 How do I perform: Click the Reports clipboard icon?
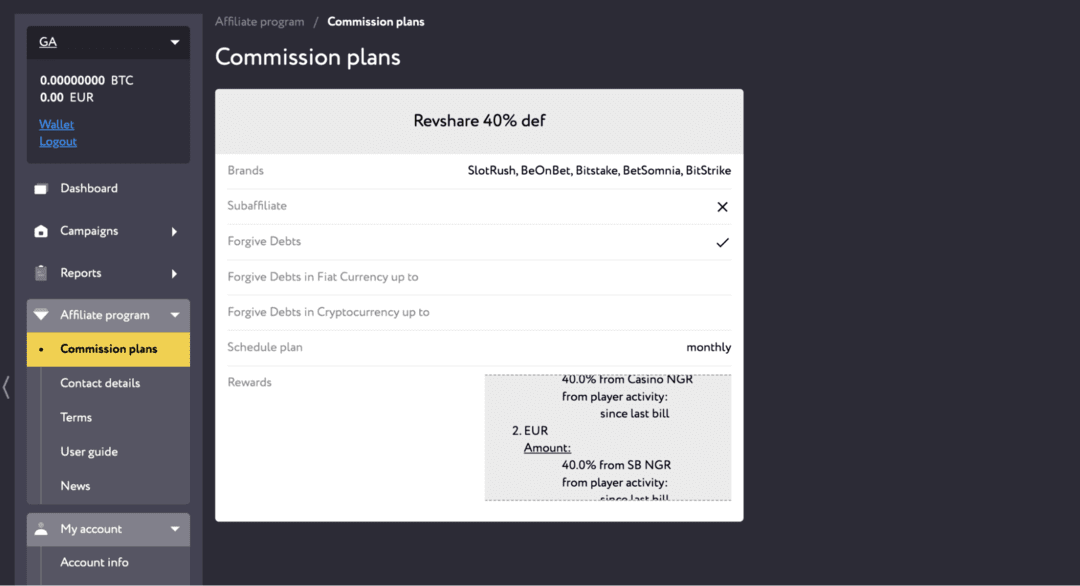pyautogui.click(x=41, y=273)
